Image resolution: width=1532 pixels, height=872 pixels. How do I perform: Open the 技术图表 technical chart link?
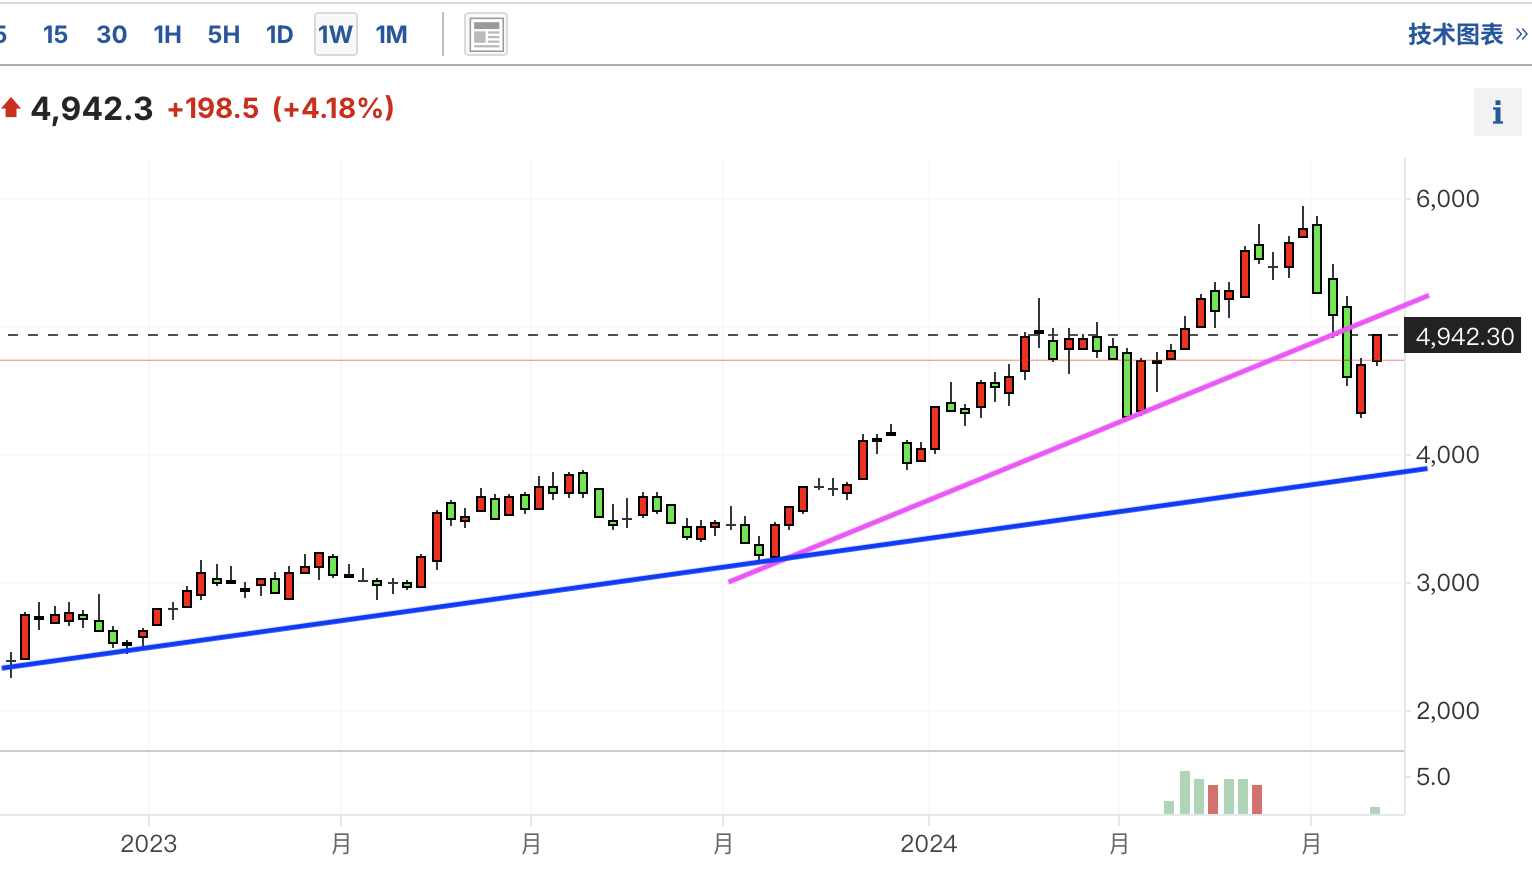coord(1456,34)
